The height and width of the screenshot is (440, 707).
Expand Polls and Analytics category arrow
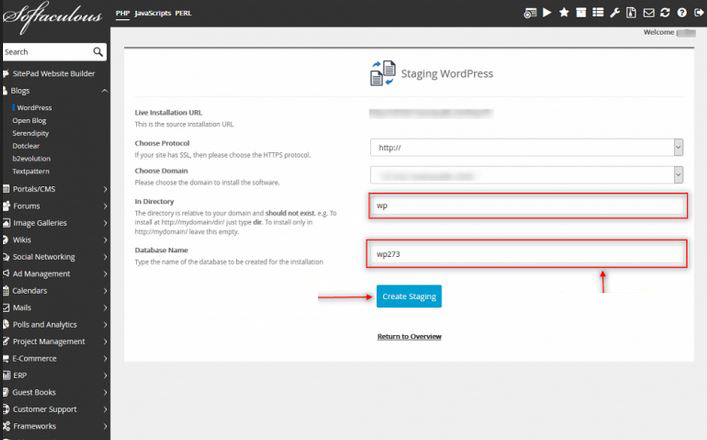pyautogui.click(x=106, y=325)
